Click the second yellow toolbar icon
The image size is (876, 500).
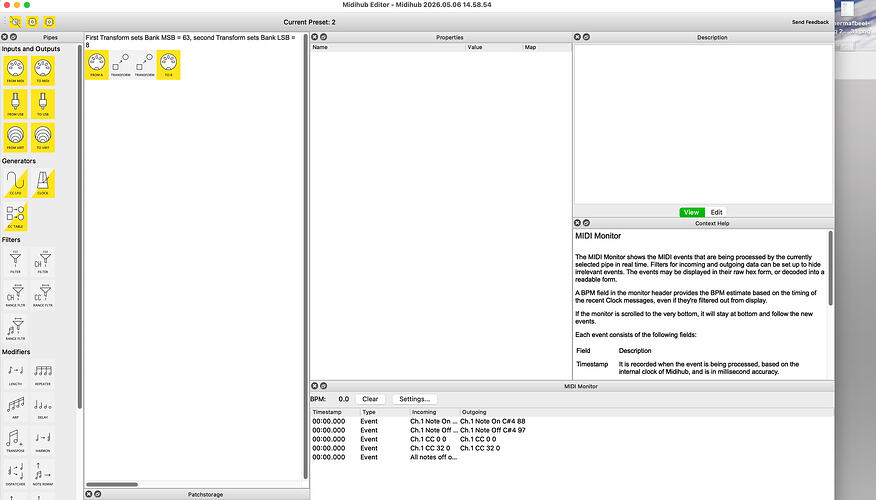pos(32,22)
